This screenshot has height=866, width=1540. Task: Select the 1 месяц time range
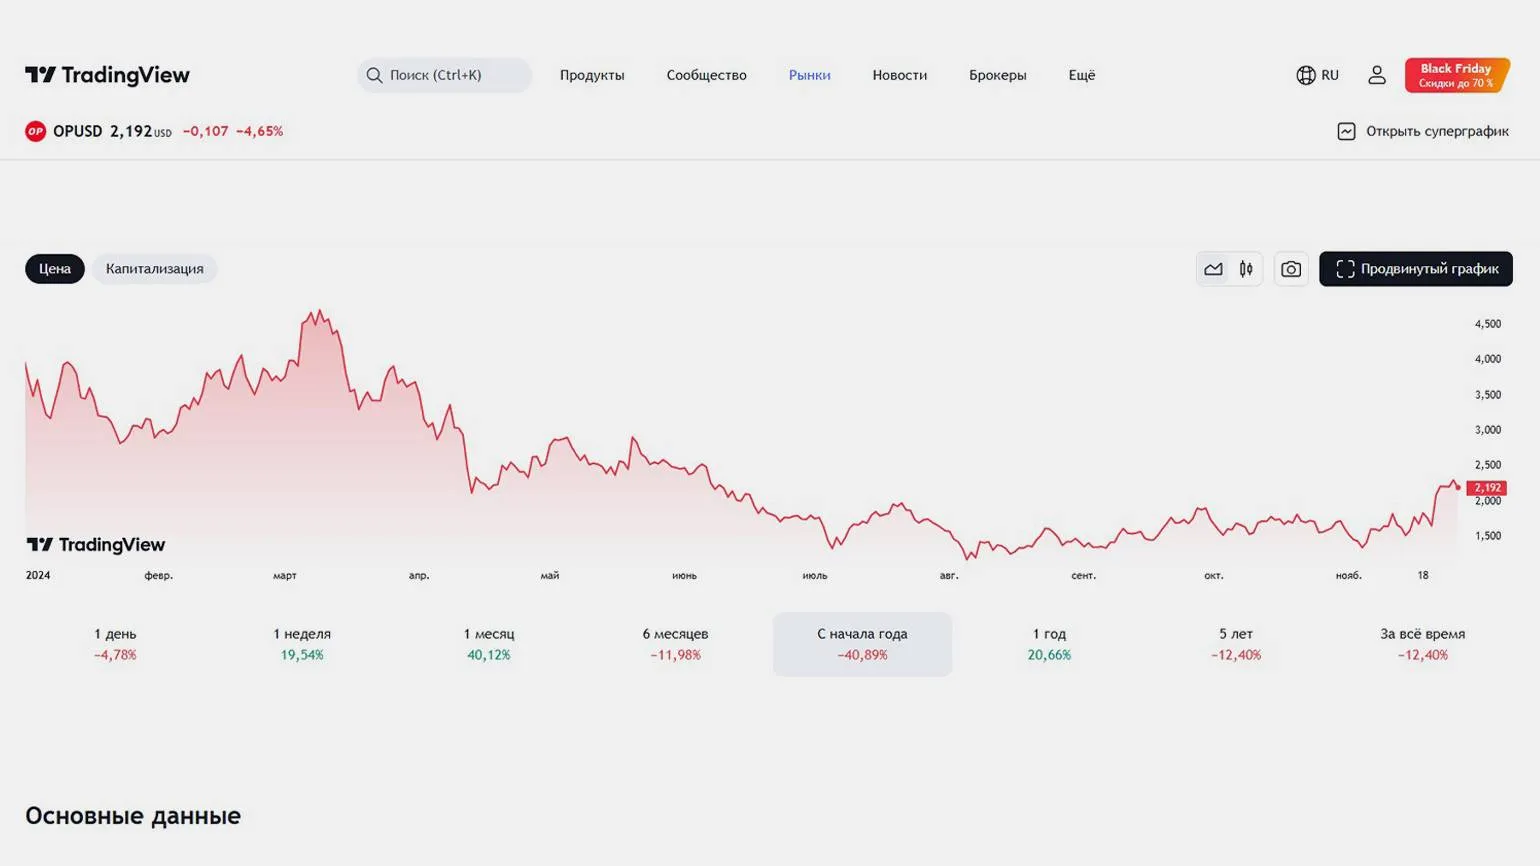(x=488, y=644)
